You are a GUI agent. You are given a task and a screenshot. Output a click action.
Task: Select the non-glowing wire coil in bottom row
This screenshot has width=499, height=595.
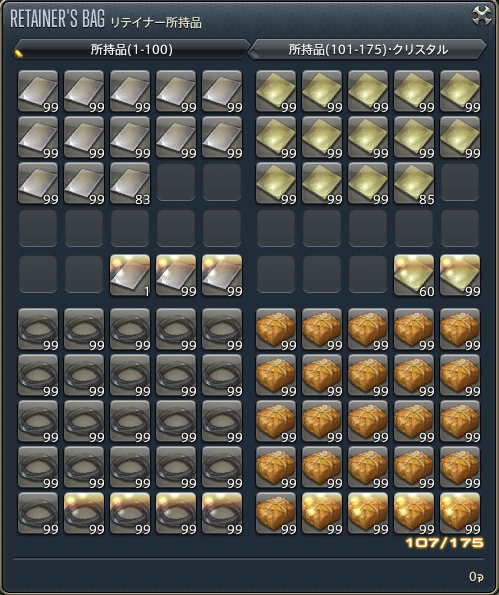(x=38, y=513)
